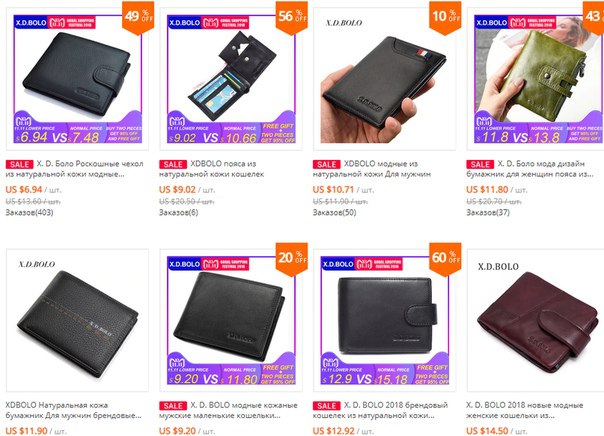
Task: Click the 56% OFF discount badge
Action: 292,17
